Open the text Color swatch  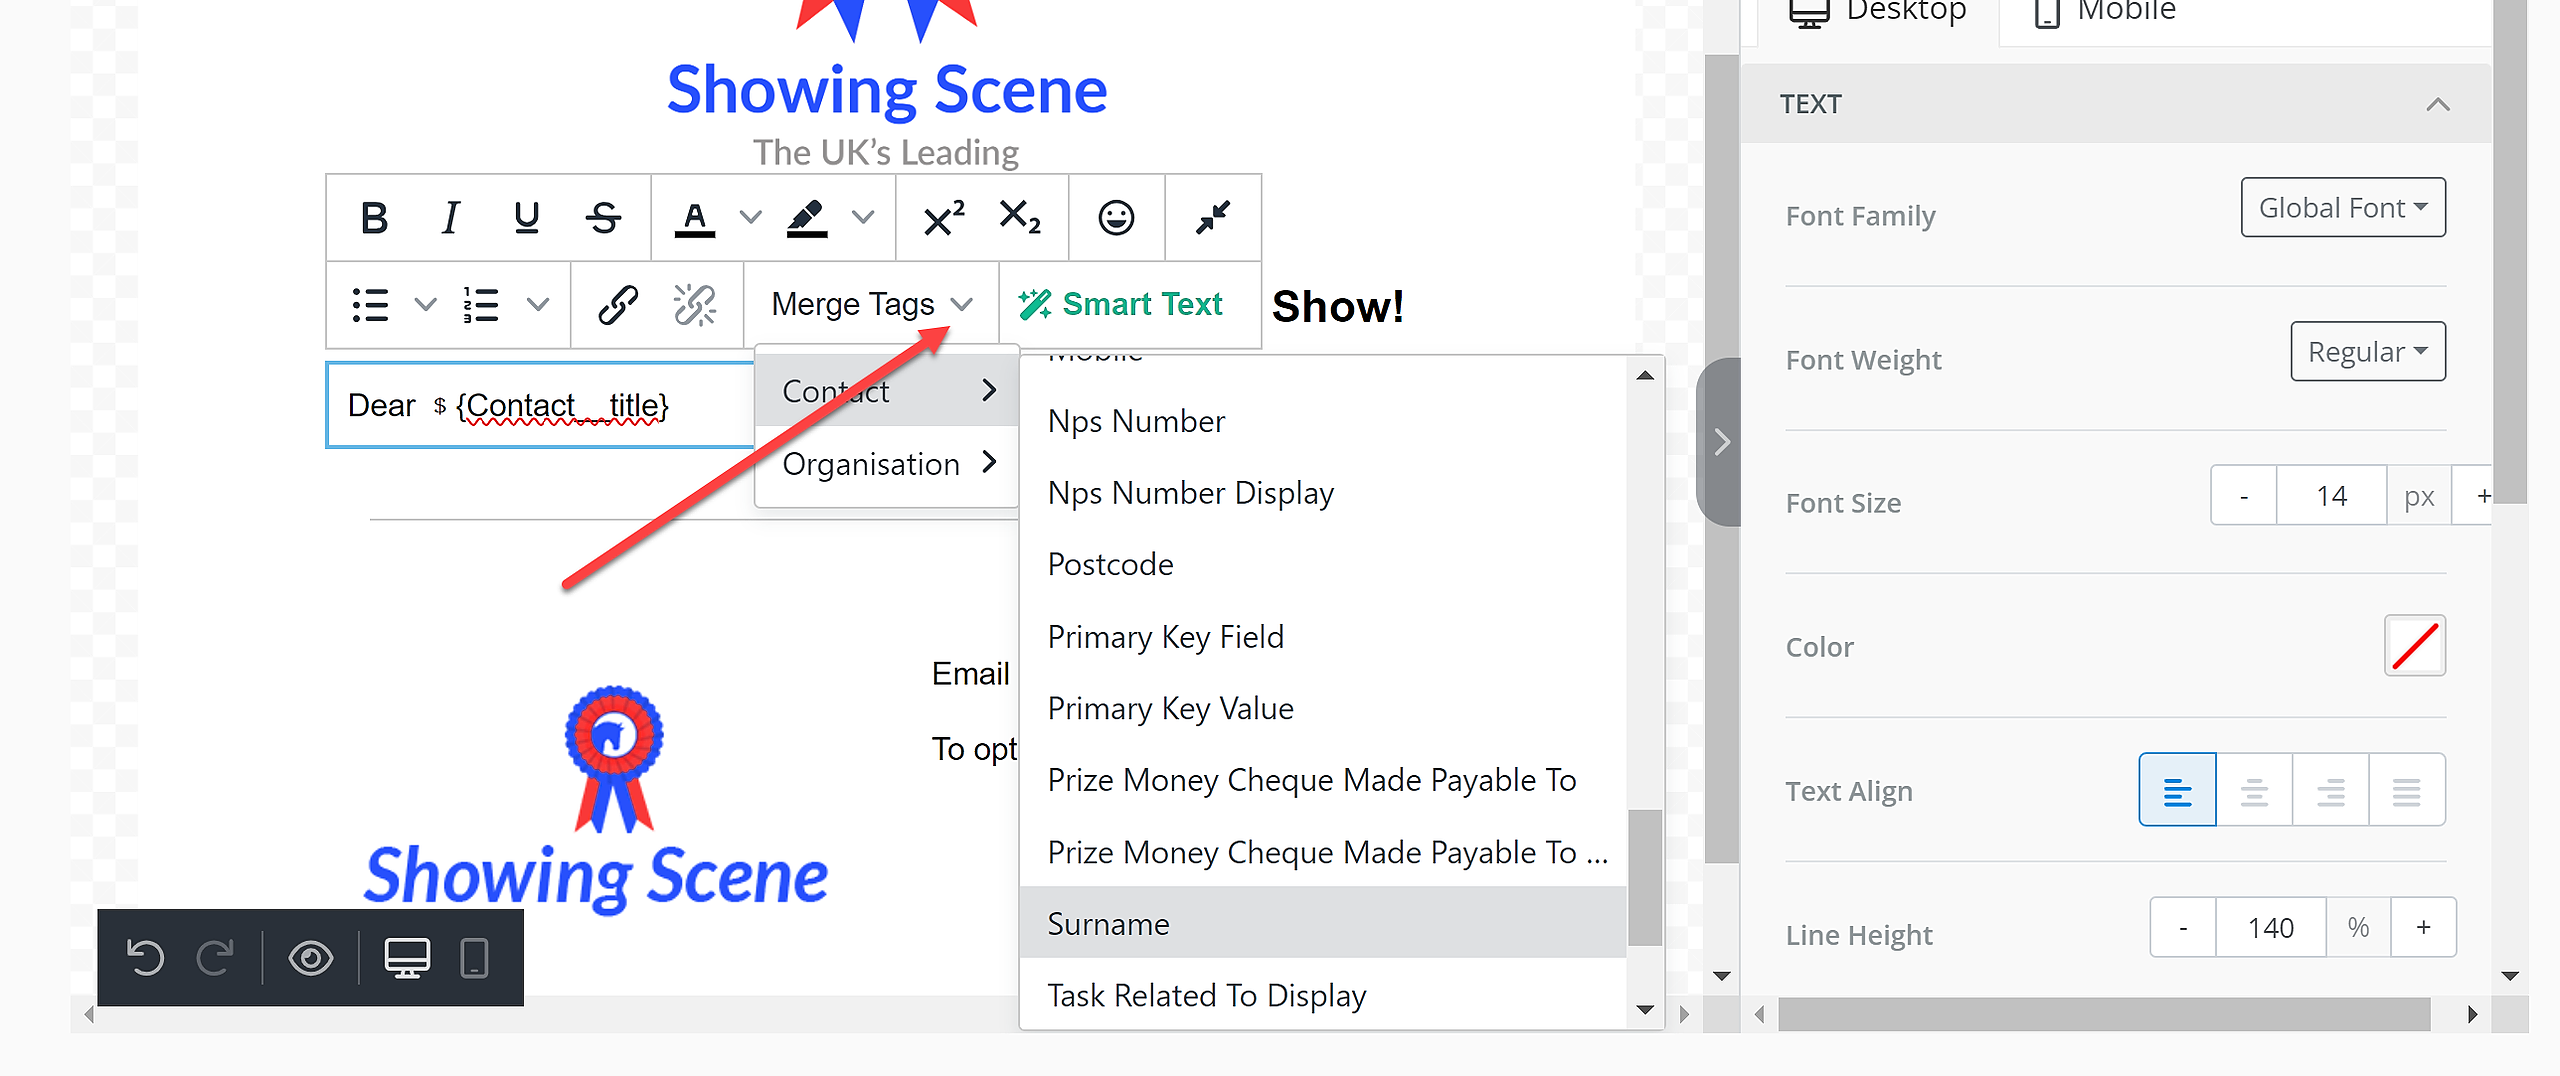tap(2415, 645)
